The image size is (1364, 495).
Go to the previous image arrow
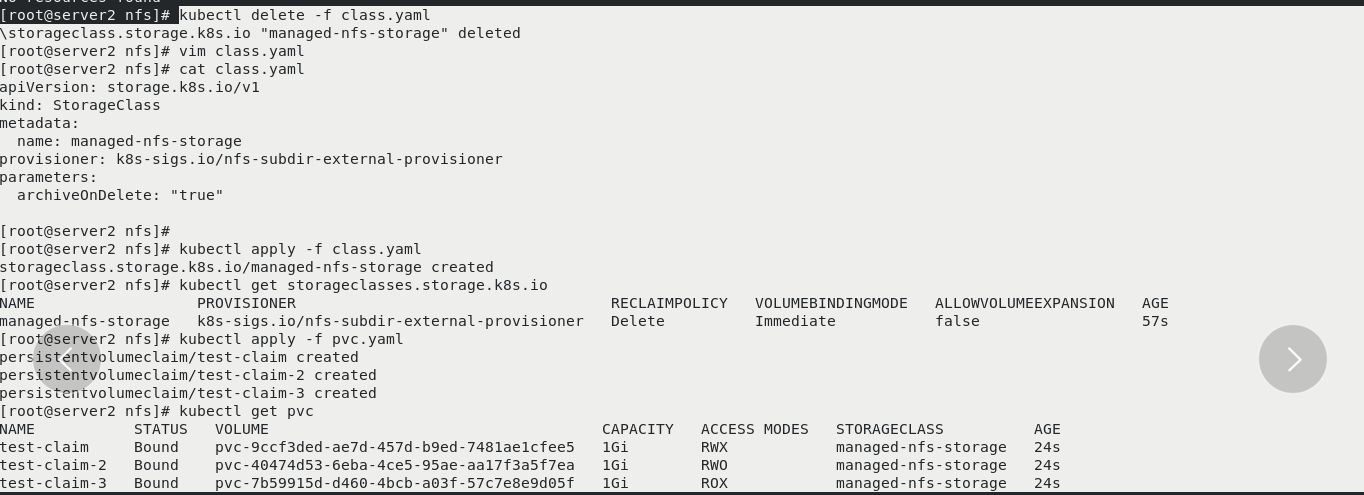tap(68, 359)
